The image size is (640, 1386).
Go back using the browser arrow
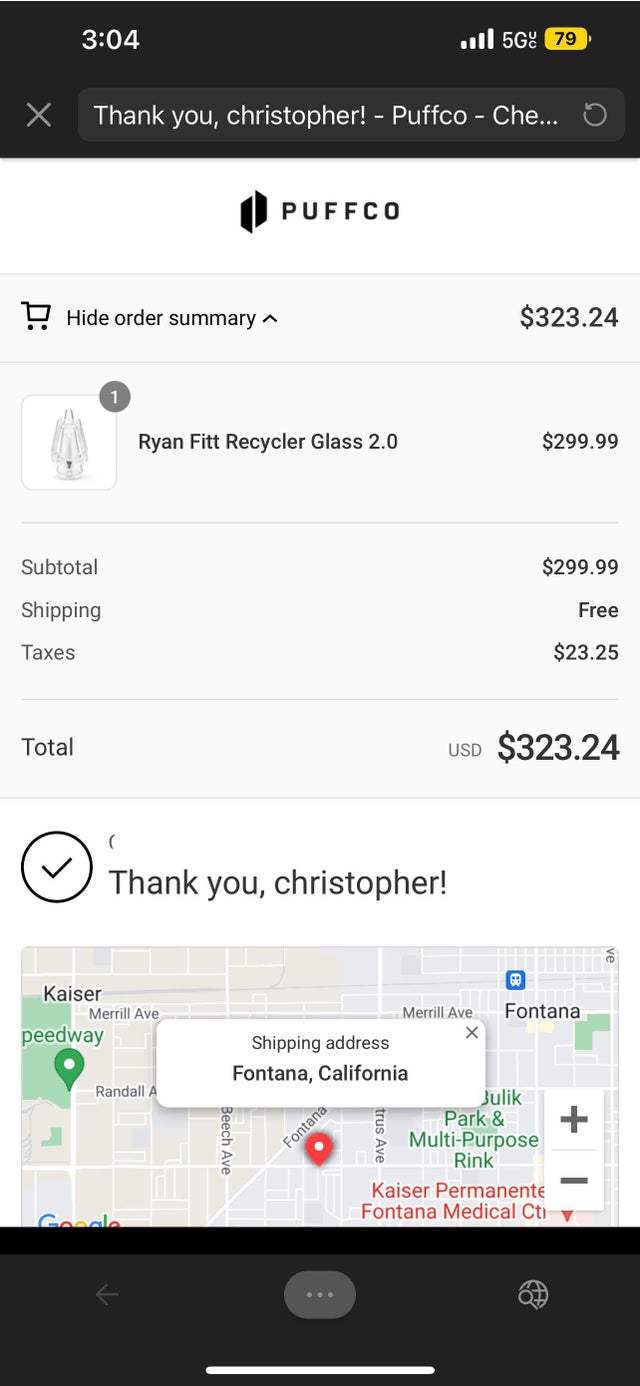pyautogui.click(x=107, y=1295)
